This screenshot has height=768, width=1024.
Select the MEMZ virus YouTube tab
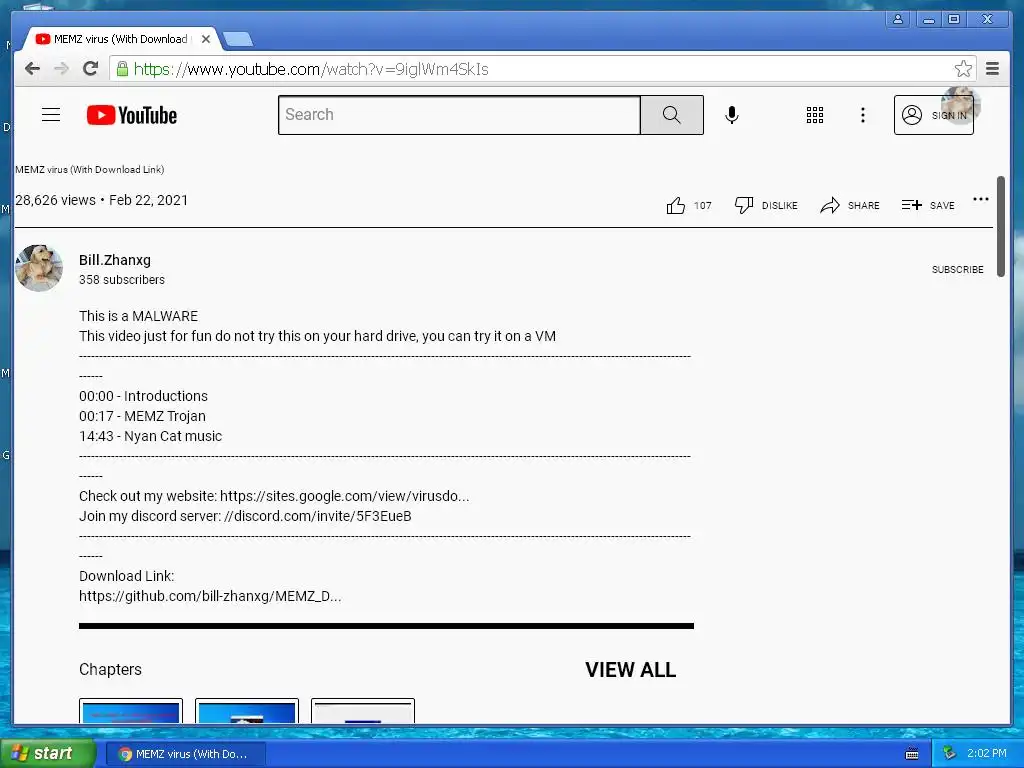pos(121,39)
